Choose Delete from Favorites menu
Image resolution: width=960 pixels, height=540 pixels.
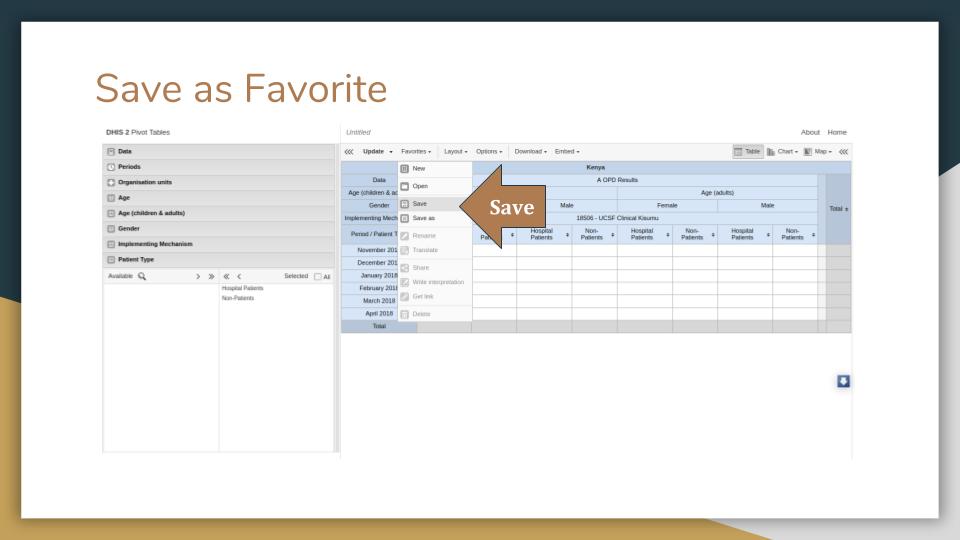click(x=435, y=314)
